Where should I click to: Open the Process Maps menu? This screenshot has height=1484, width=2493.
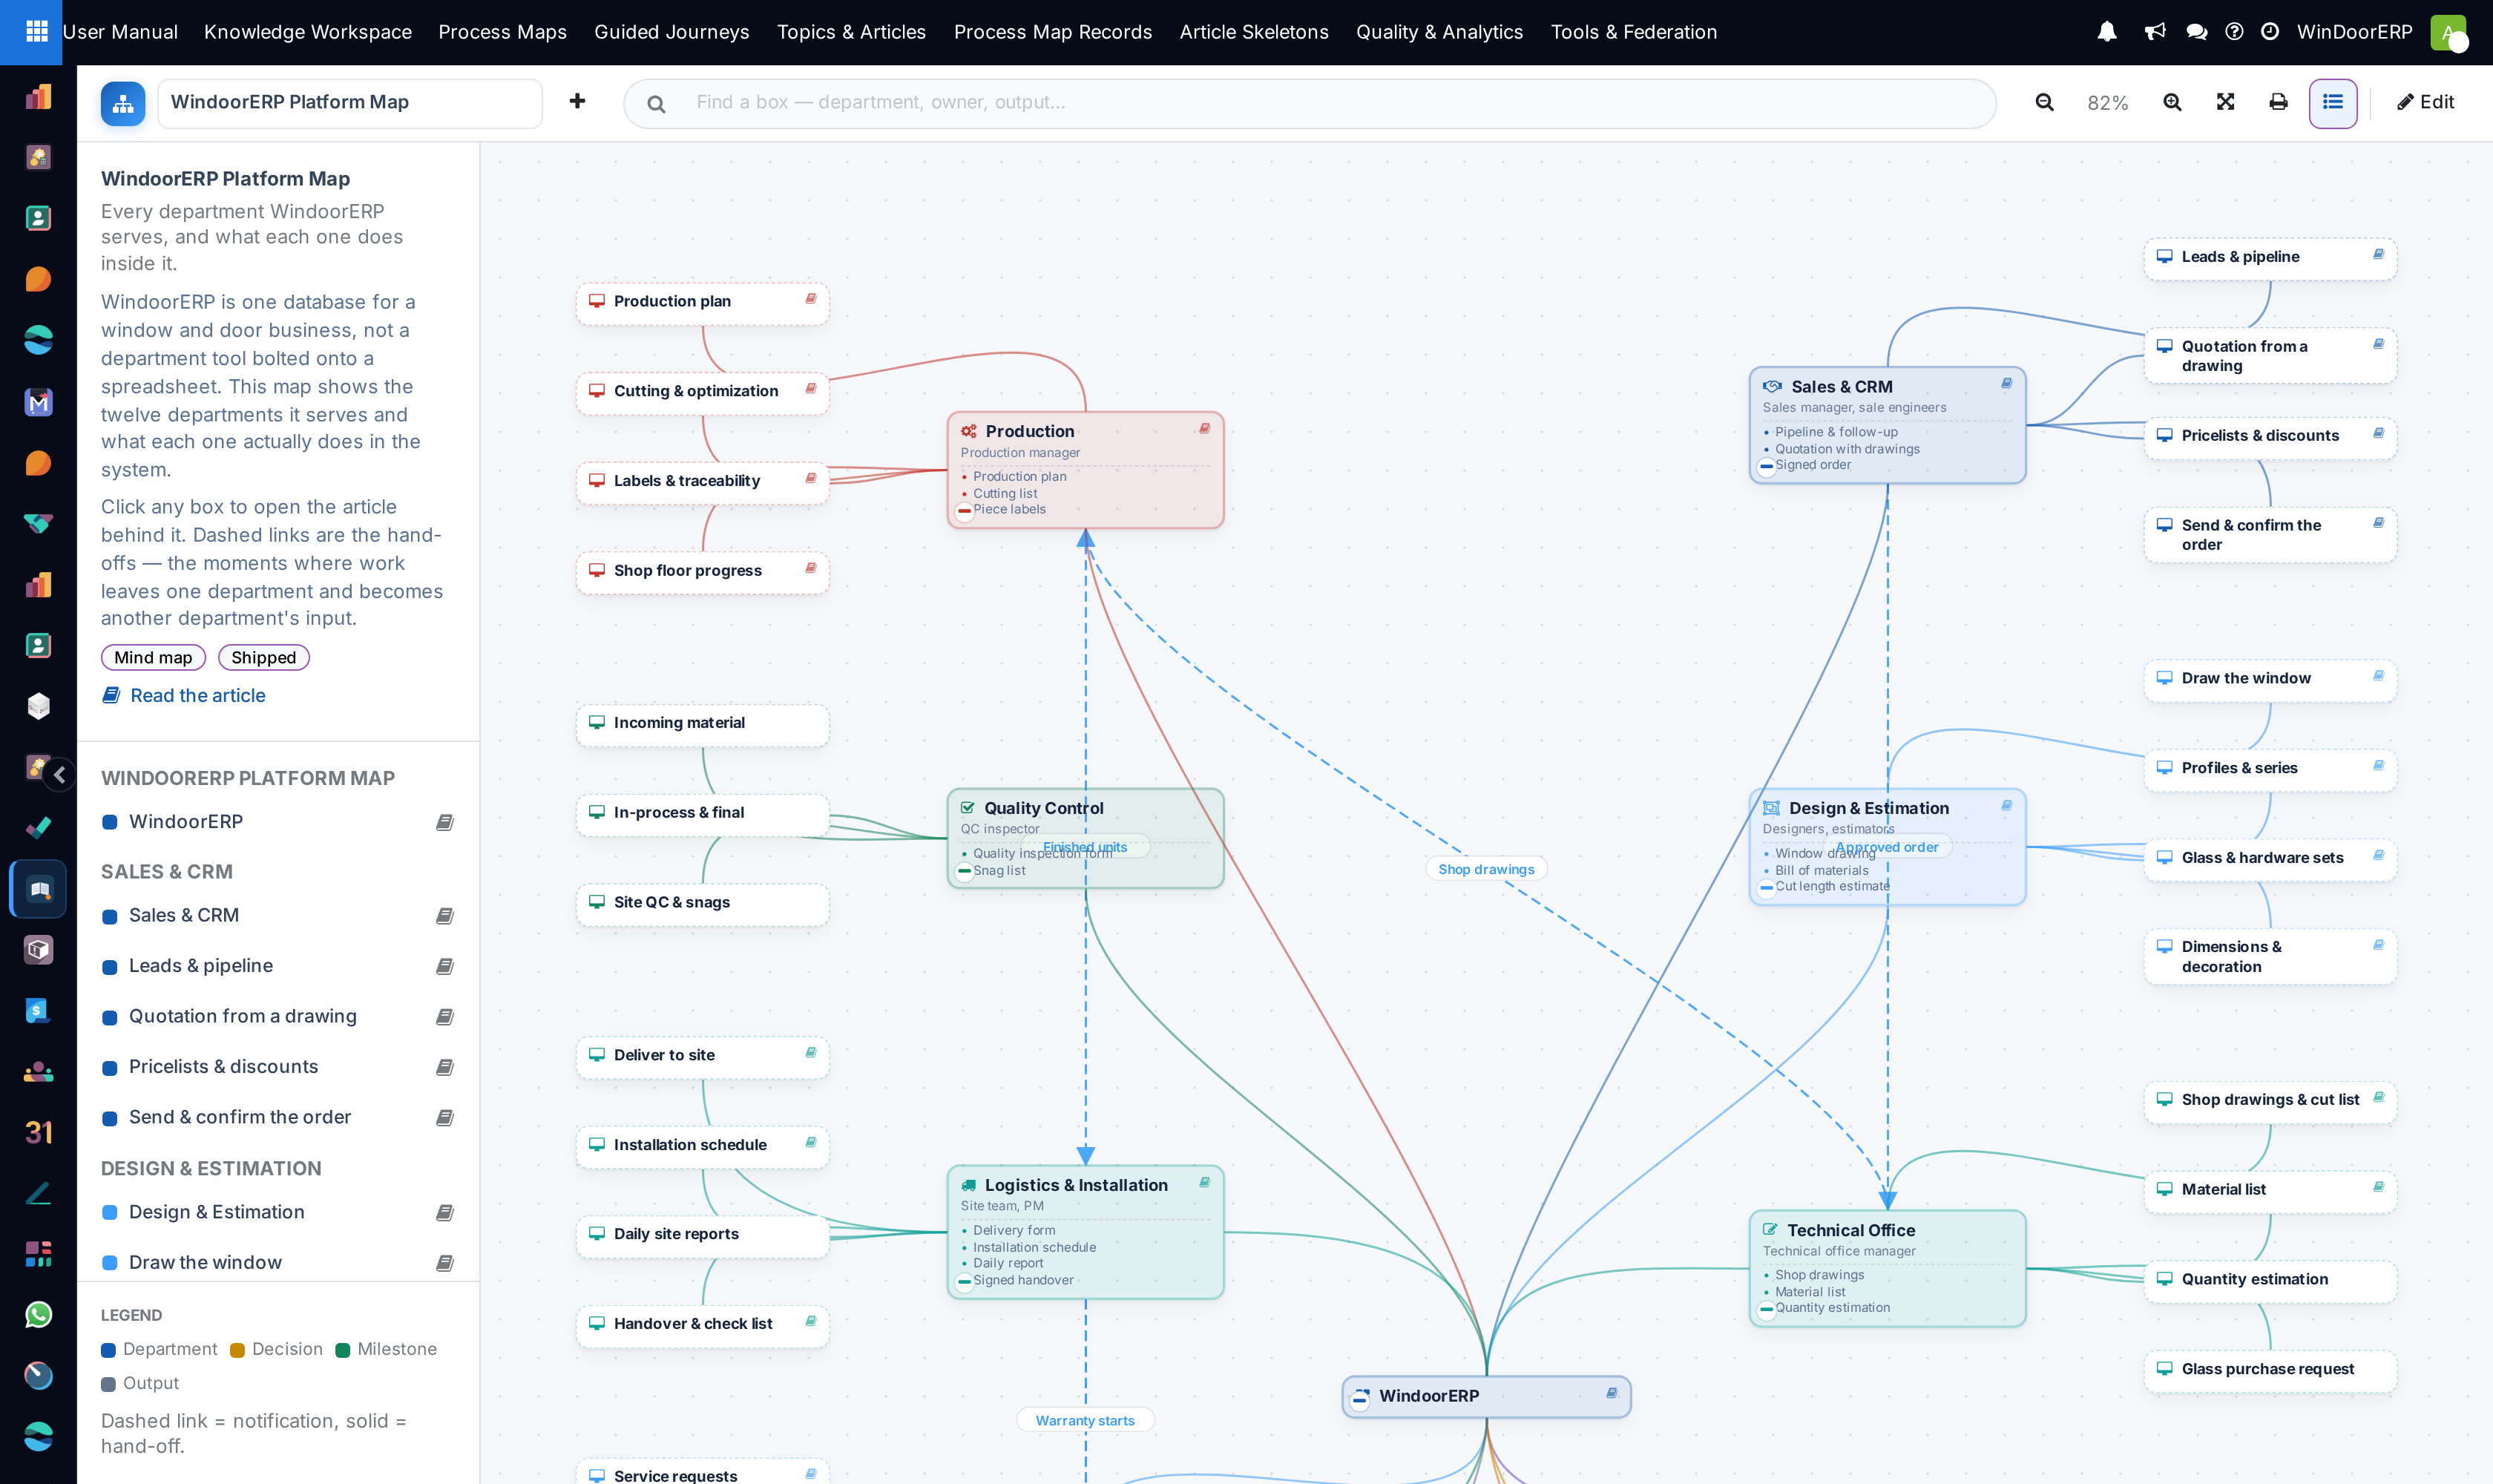click(502, 32)
